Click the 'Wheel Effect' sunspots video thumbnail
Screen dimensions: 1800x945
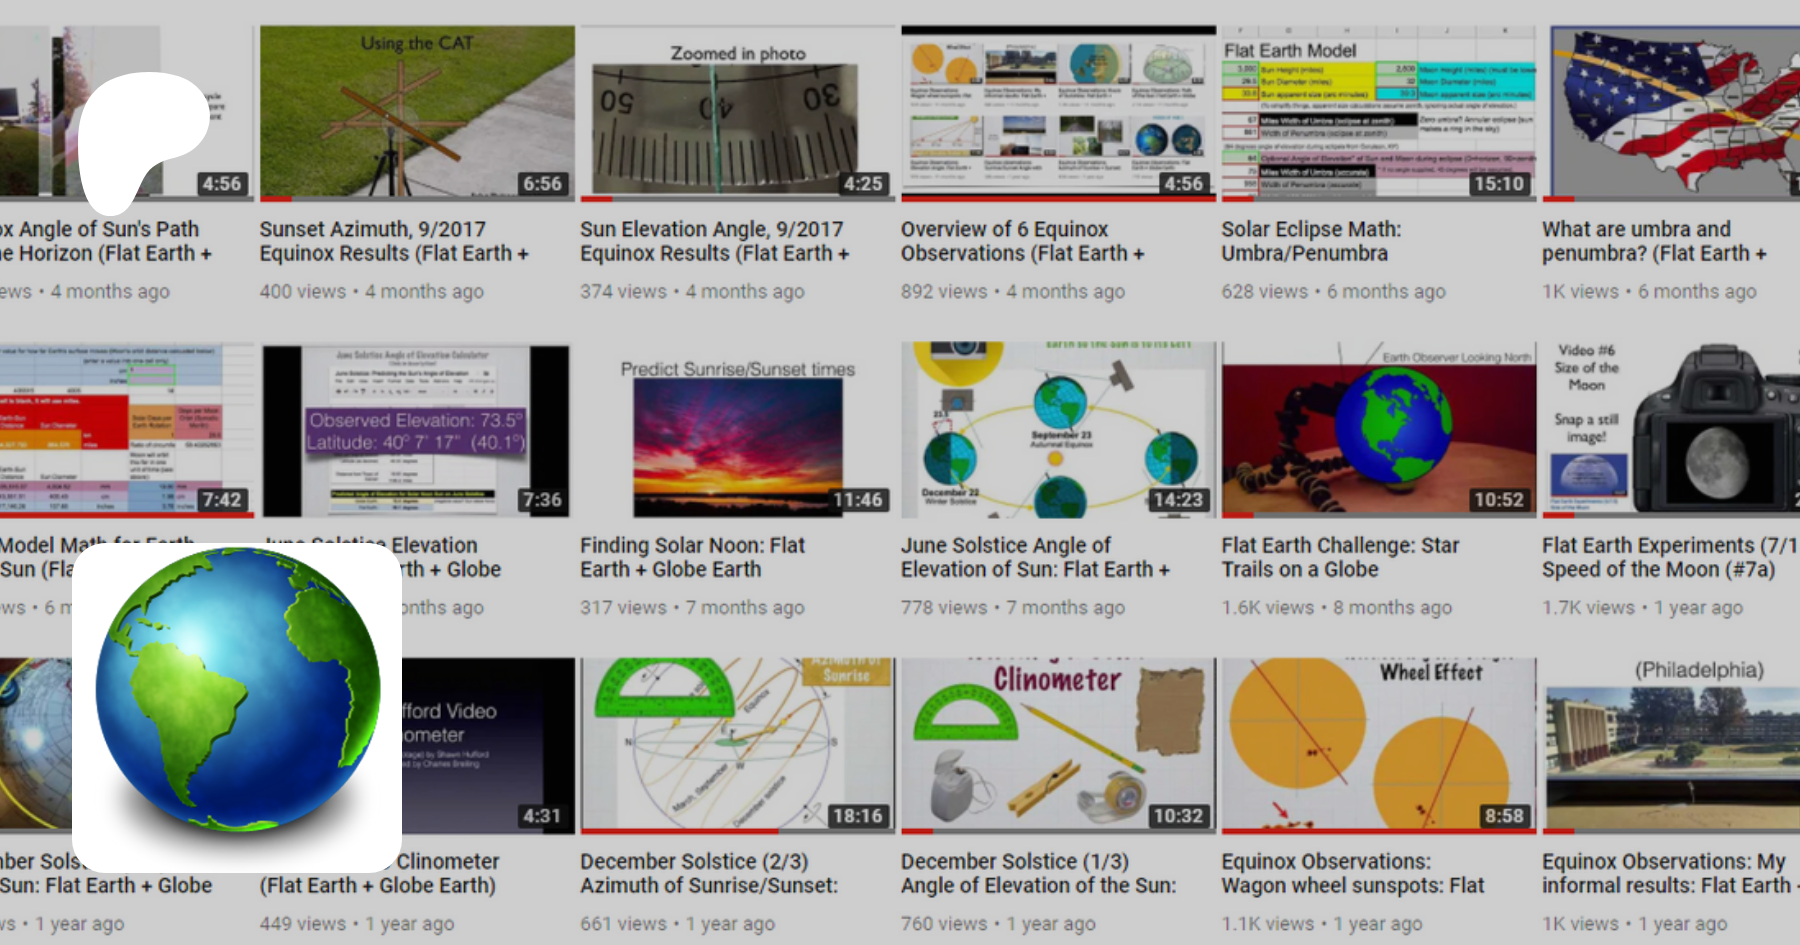(1378, 745)
